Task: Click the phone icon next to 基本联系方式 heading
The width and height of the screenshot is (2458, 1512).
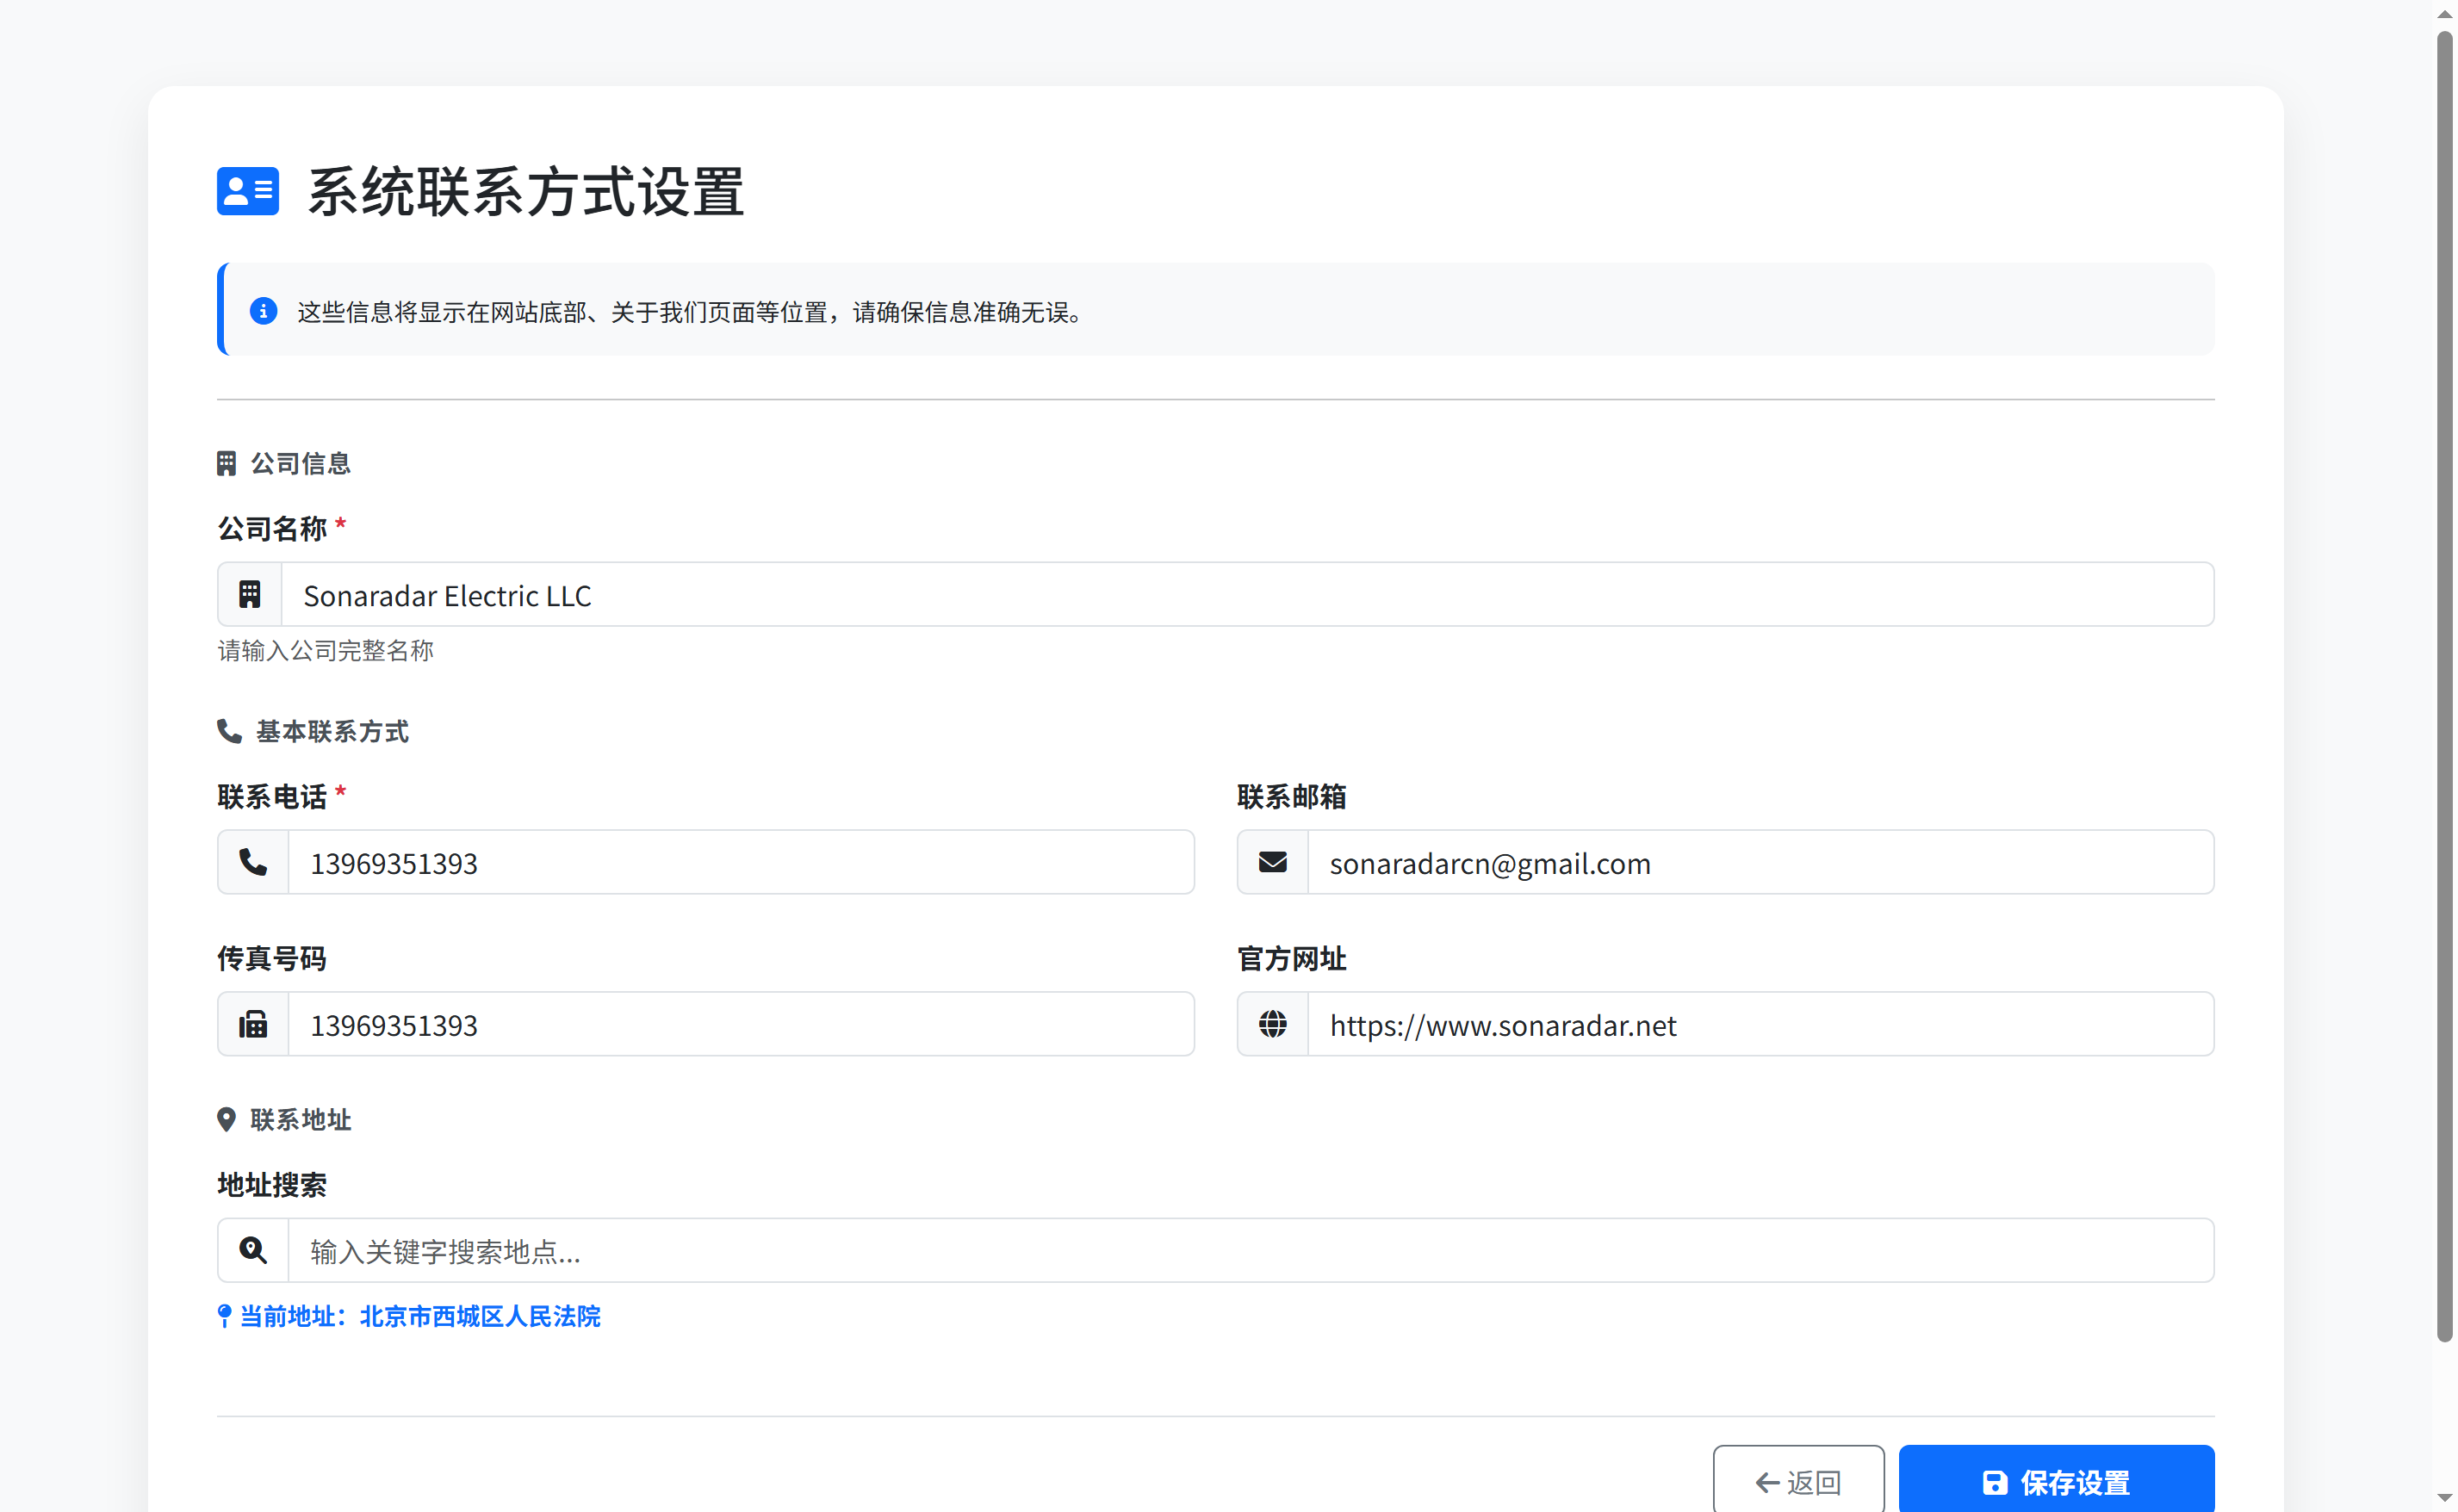Action: click(x=228, y=731)
